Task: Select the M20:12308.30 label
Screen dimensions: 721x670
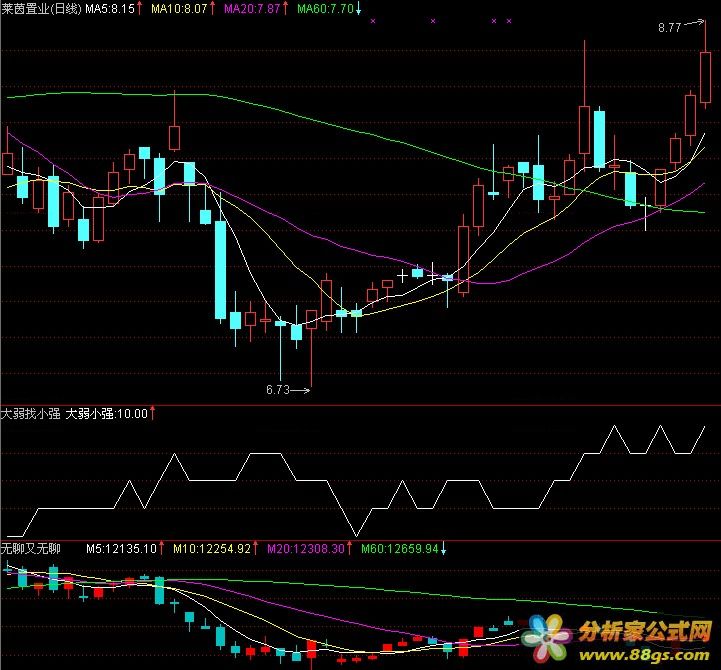Action: tap(306, 549)
